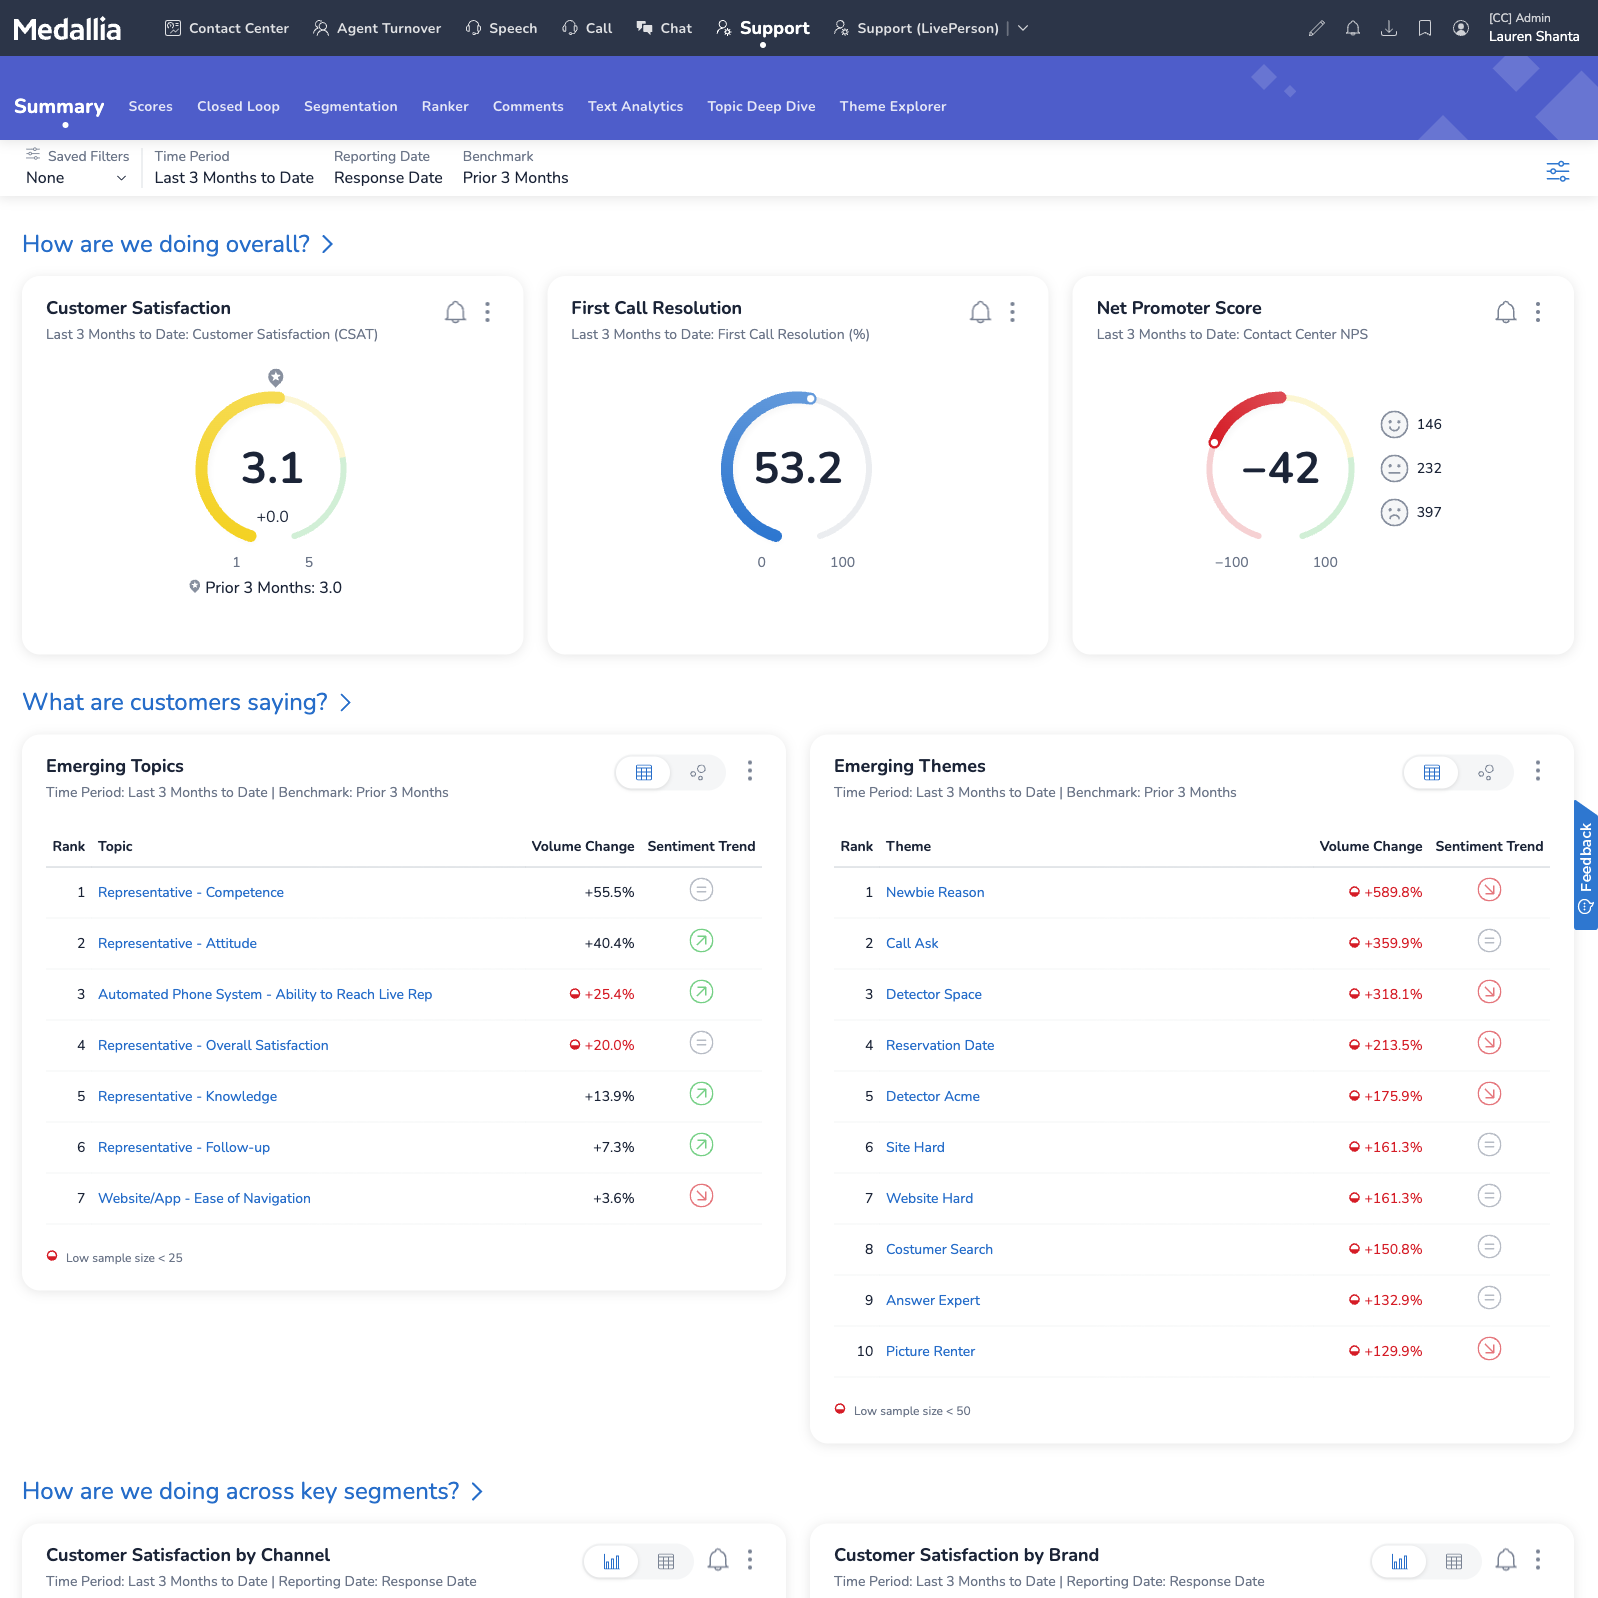
Task: Switch Emerging Topics to bubble view
Action: (x=697, y=772)
